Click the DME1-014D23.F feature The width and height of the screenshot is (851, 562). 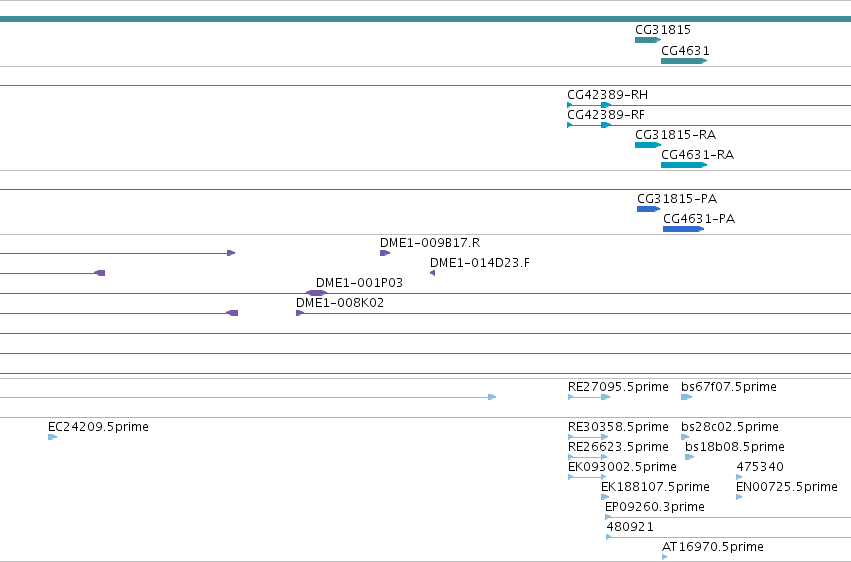tap(480, 263)
